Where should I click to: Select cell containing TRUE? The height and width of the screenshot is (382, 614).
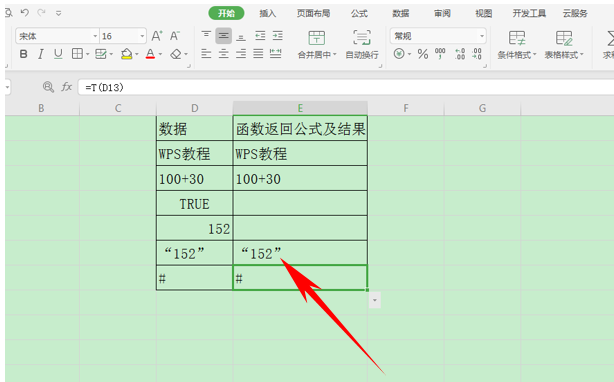click(195, 204)
